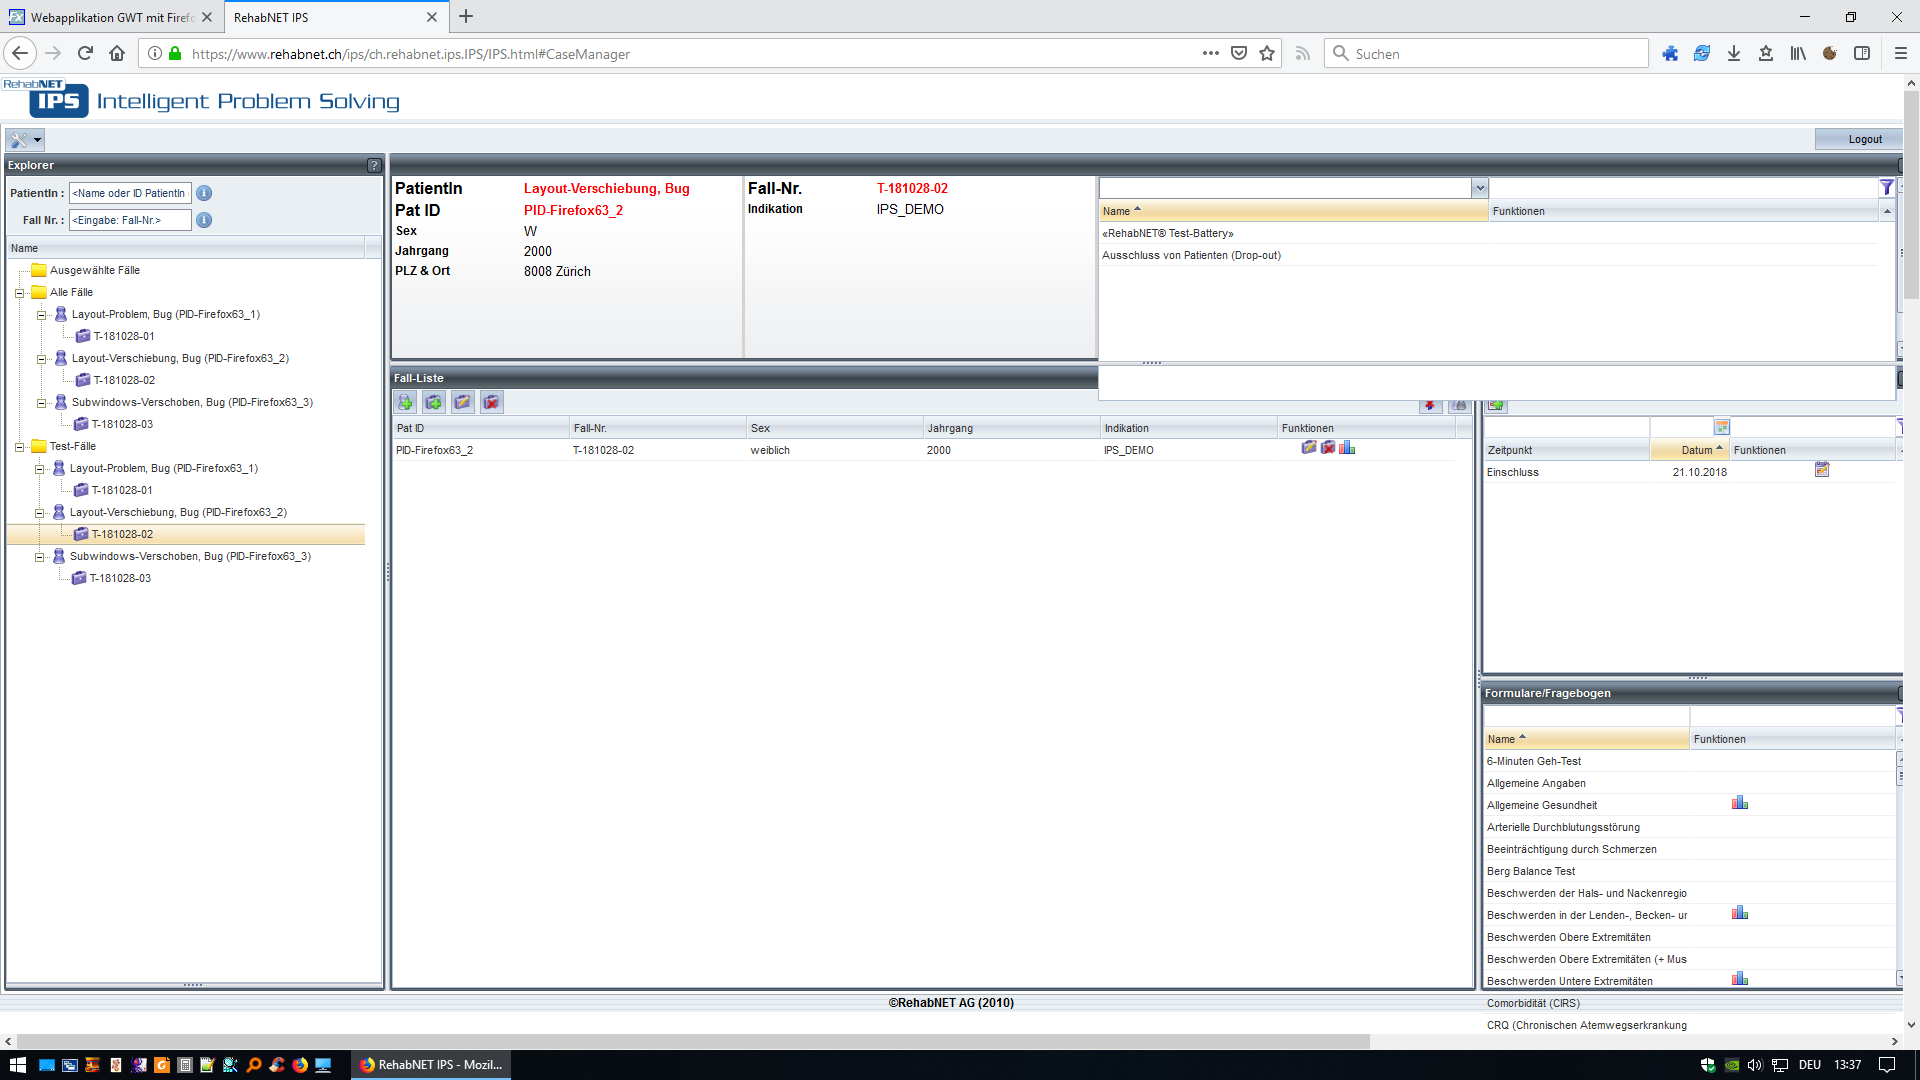Click the Logout button
Image resolution: width=1920 pixels, height=1080 pixels.
click(1864, 139)
